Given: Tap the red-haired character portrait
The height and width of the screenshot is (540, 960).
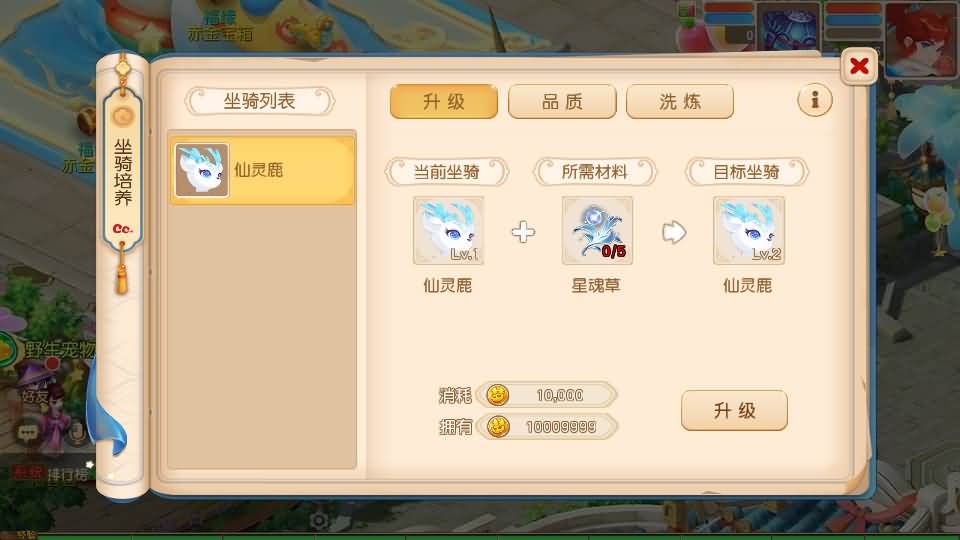Looking at the screenshot, I should click(x=920, y=38).
